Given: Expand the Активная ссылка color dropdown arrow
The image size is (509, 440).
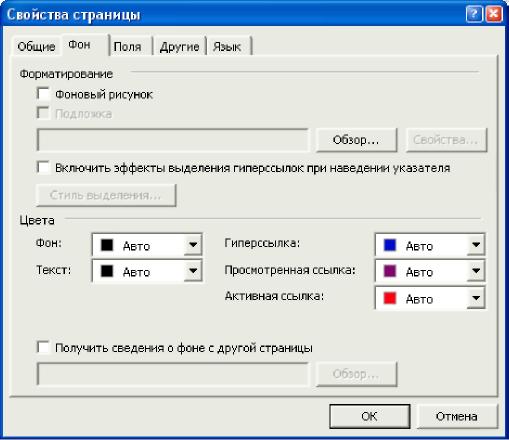Looking at the screenshot, I should tap(476, 298).
